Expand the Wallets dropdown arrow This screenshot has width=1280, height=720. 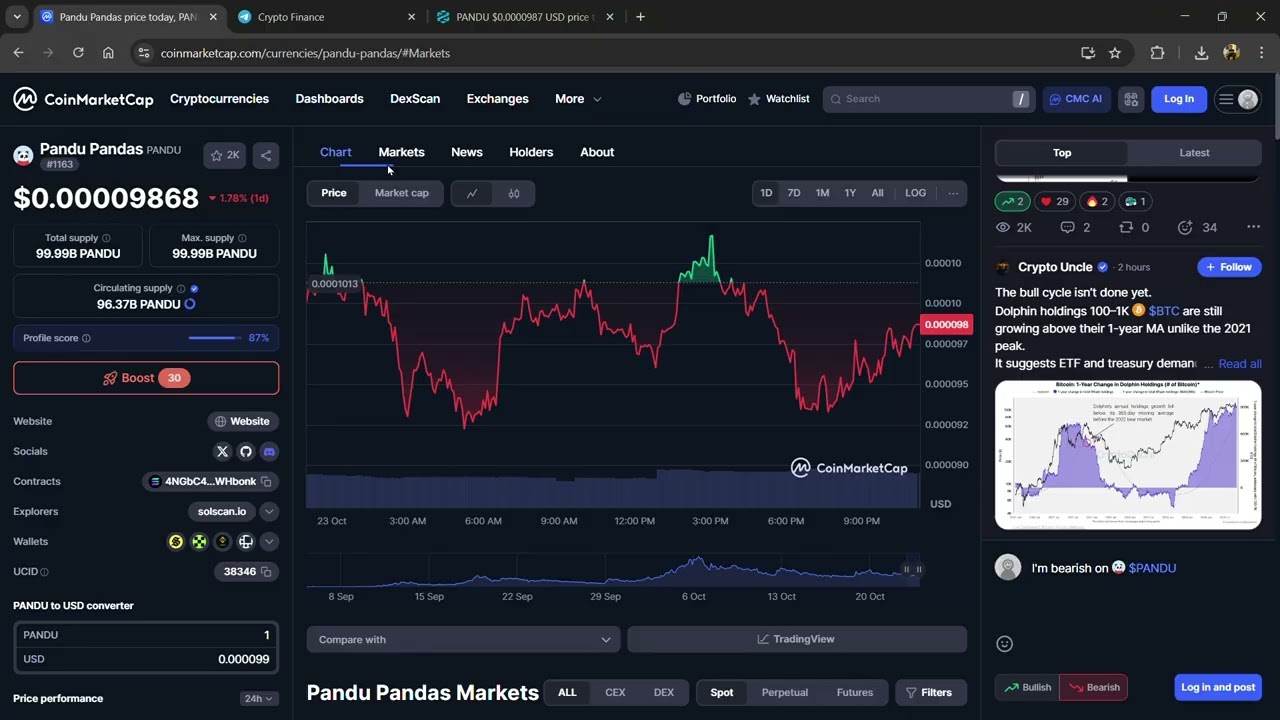coord(269,542)
